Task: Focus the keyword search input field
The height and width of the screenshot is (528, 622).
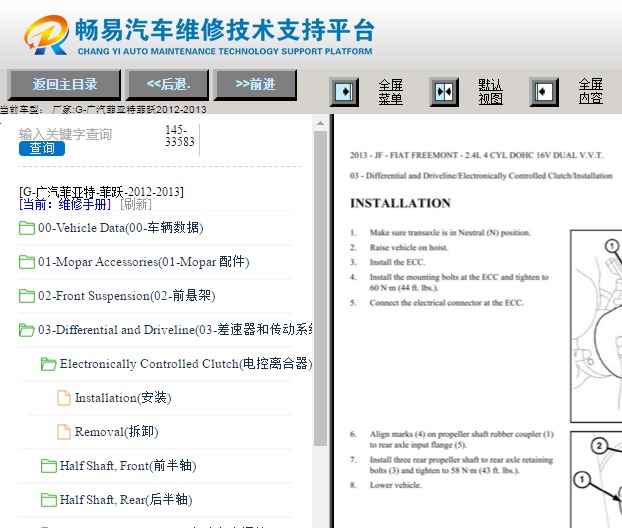Action: (x=87, y=134)
